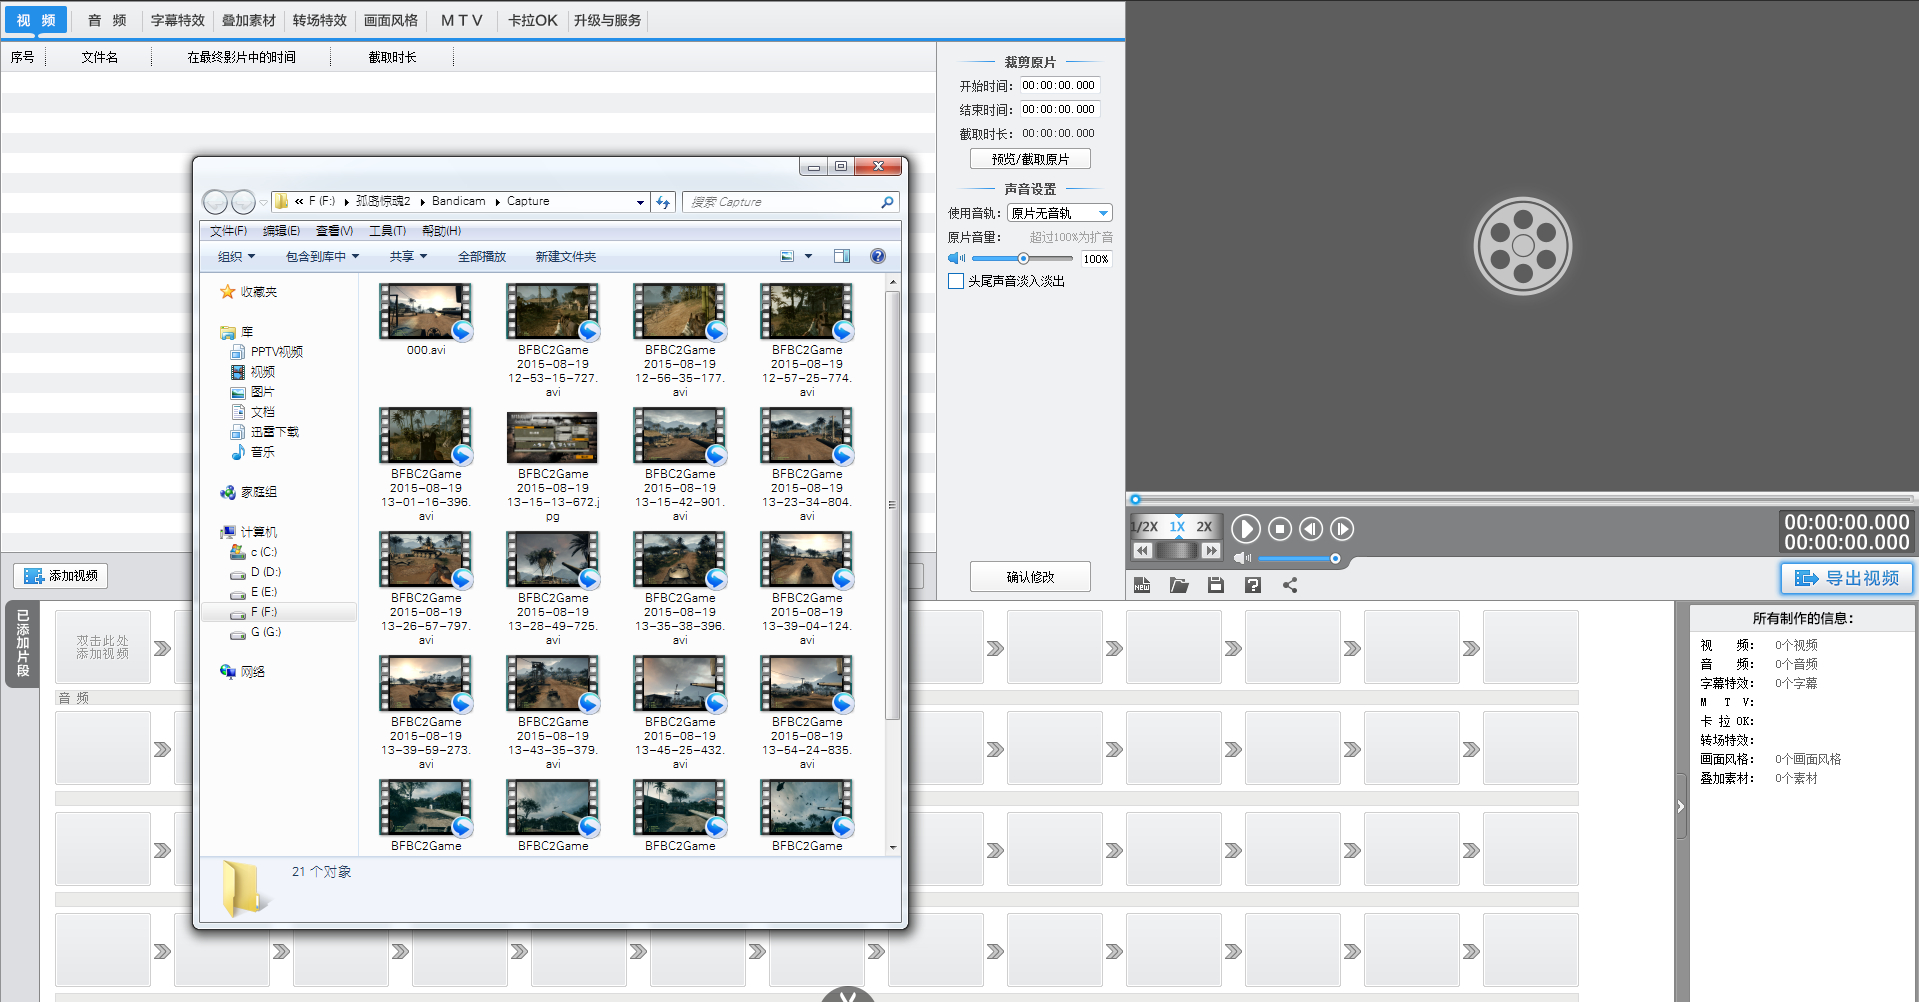Click the new project icon
The height and width of the screenshot is (1002, 1919).
tap(1142, 585)
